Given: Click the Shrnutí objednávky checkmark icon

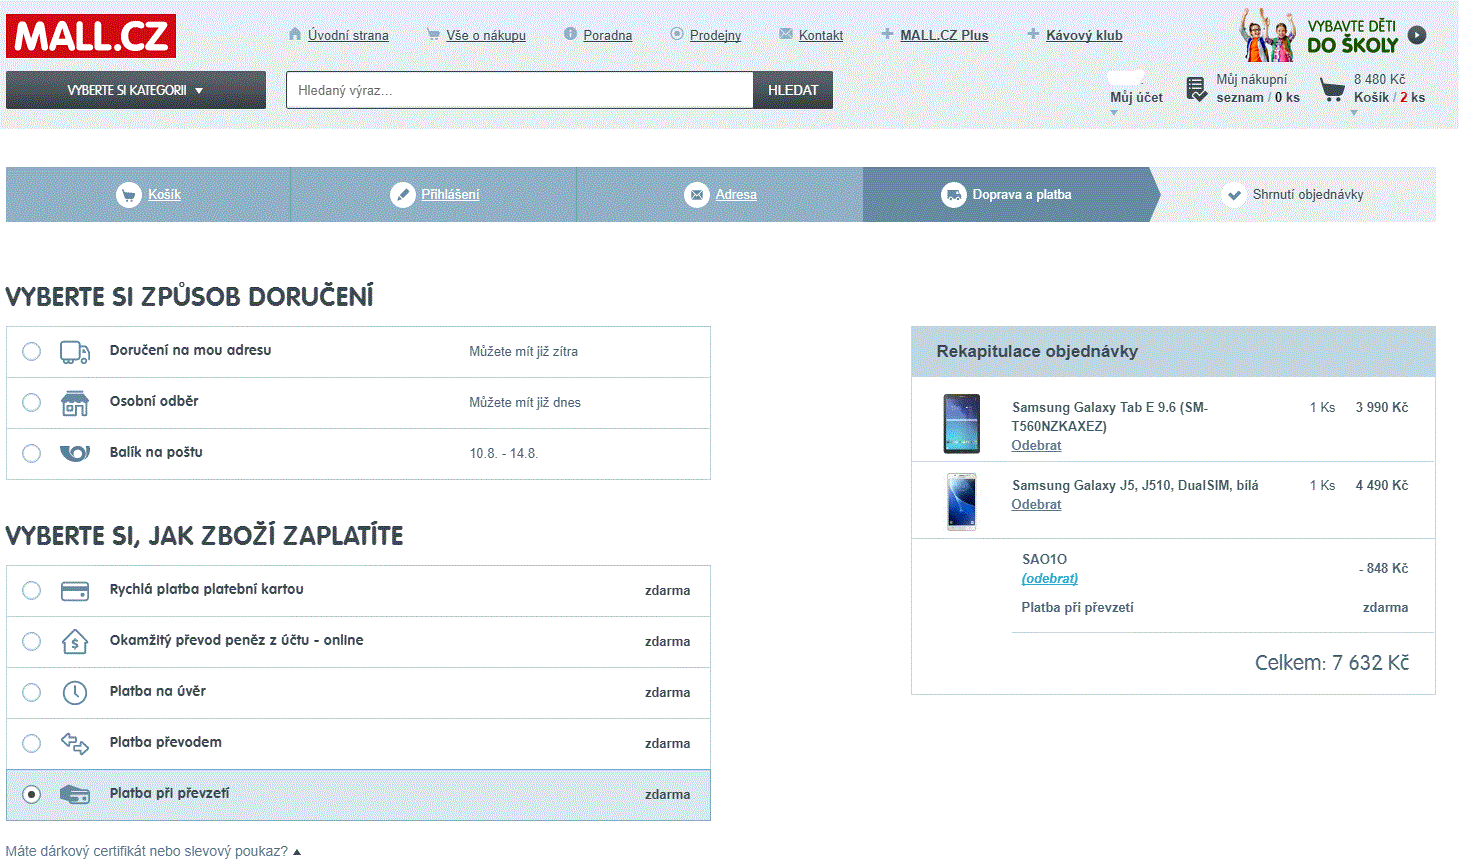Looking at the screenshot, I should point(1234,195).
